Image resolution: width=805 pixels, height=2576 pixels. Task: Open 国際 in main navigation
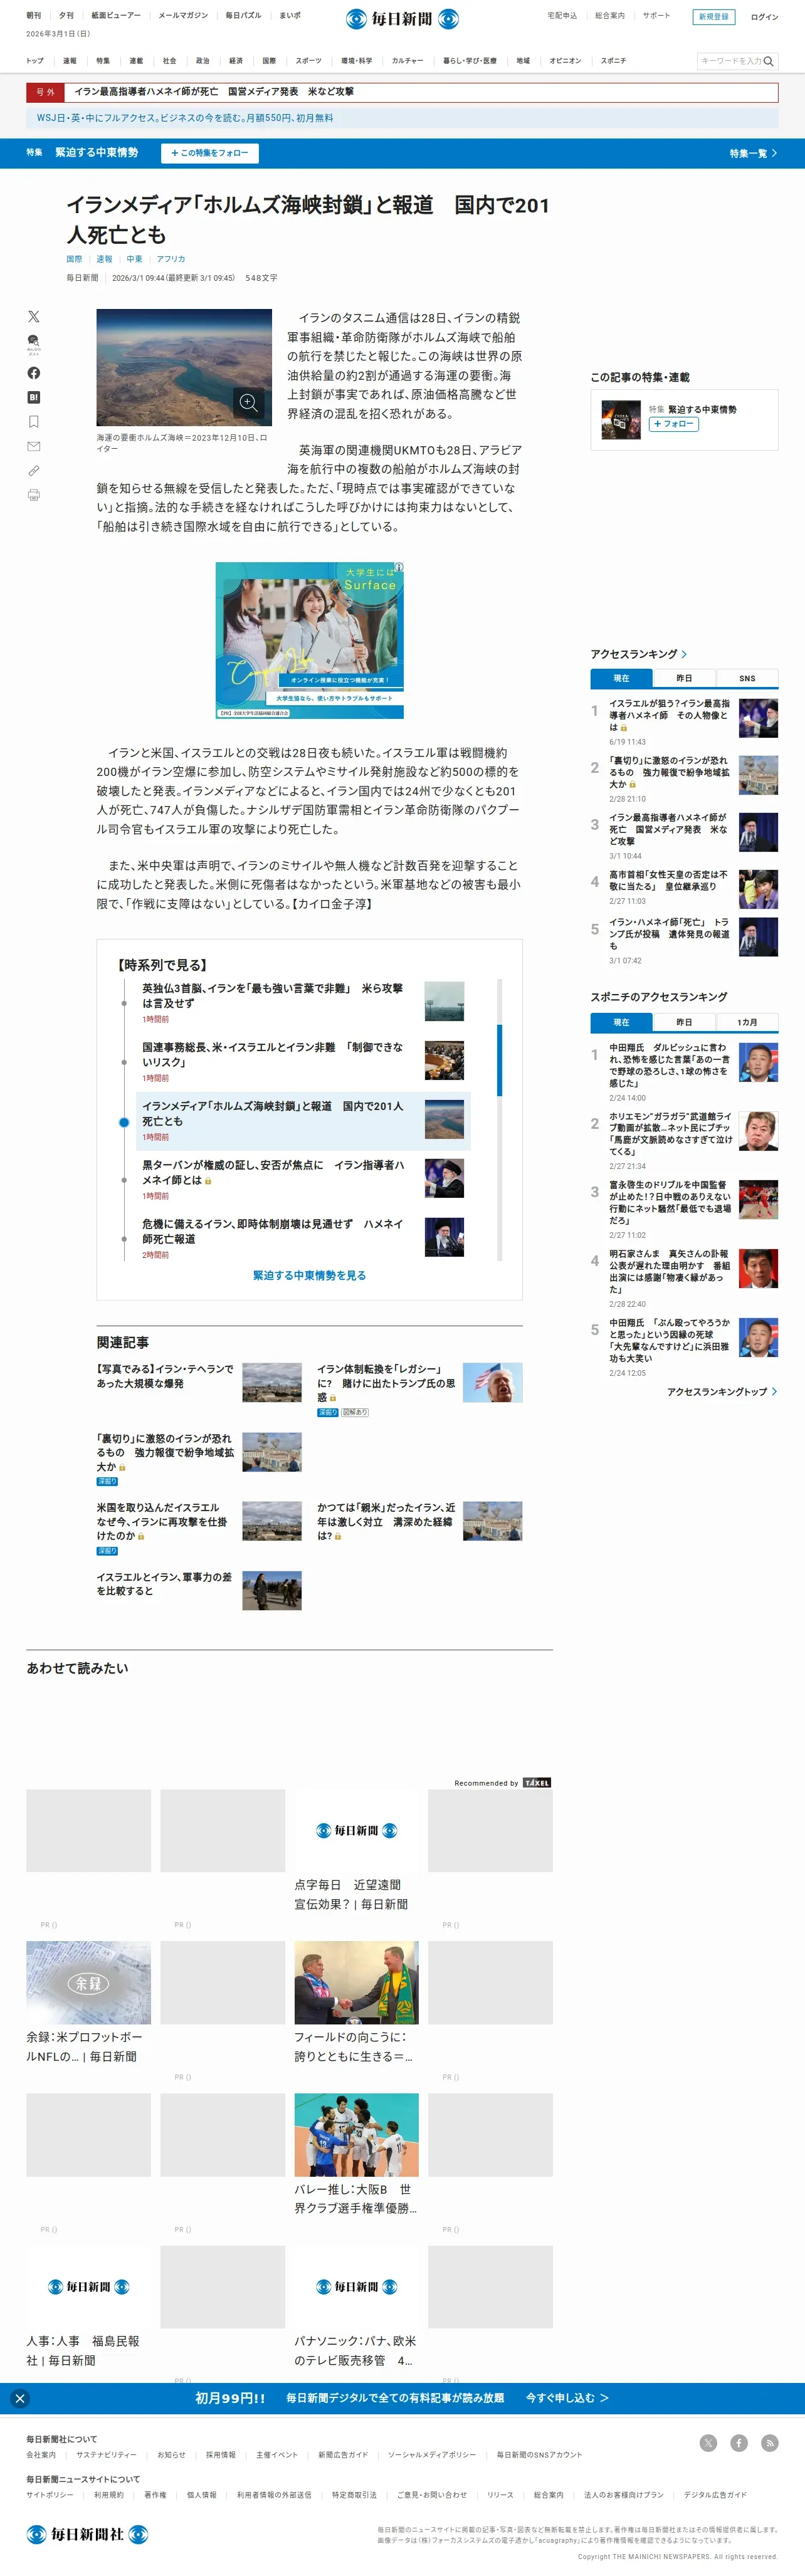click(x=269, y=61)
